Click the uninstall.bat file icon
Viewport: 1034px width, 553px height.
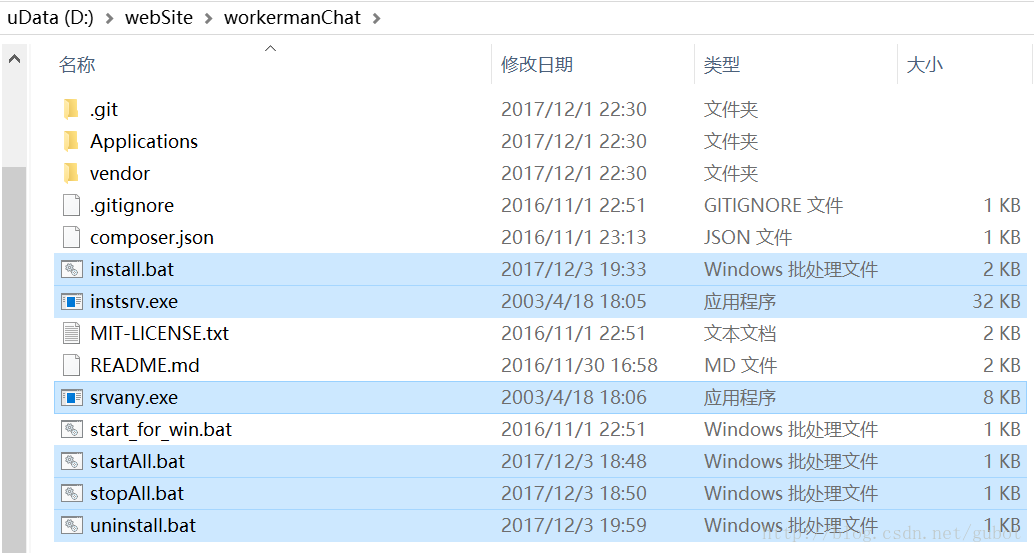[x=71, y=525]
